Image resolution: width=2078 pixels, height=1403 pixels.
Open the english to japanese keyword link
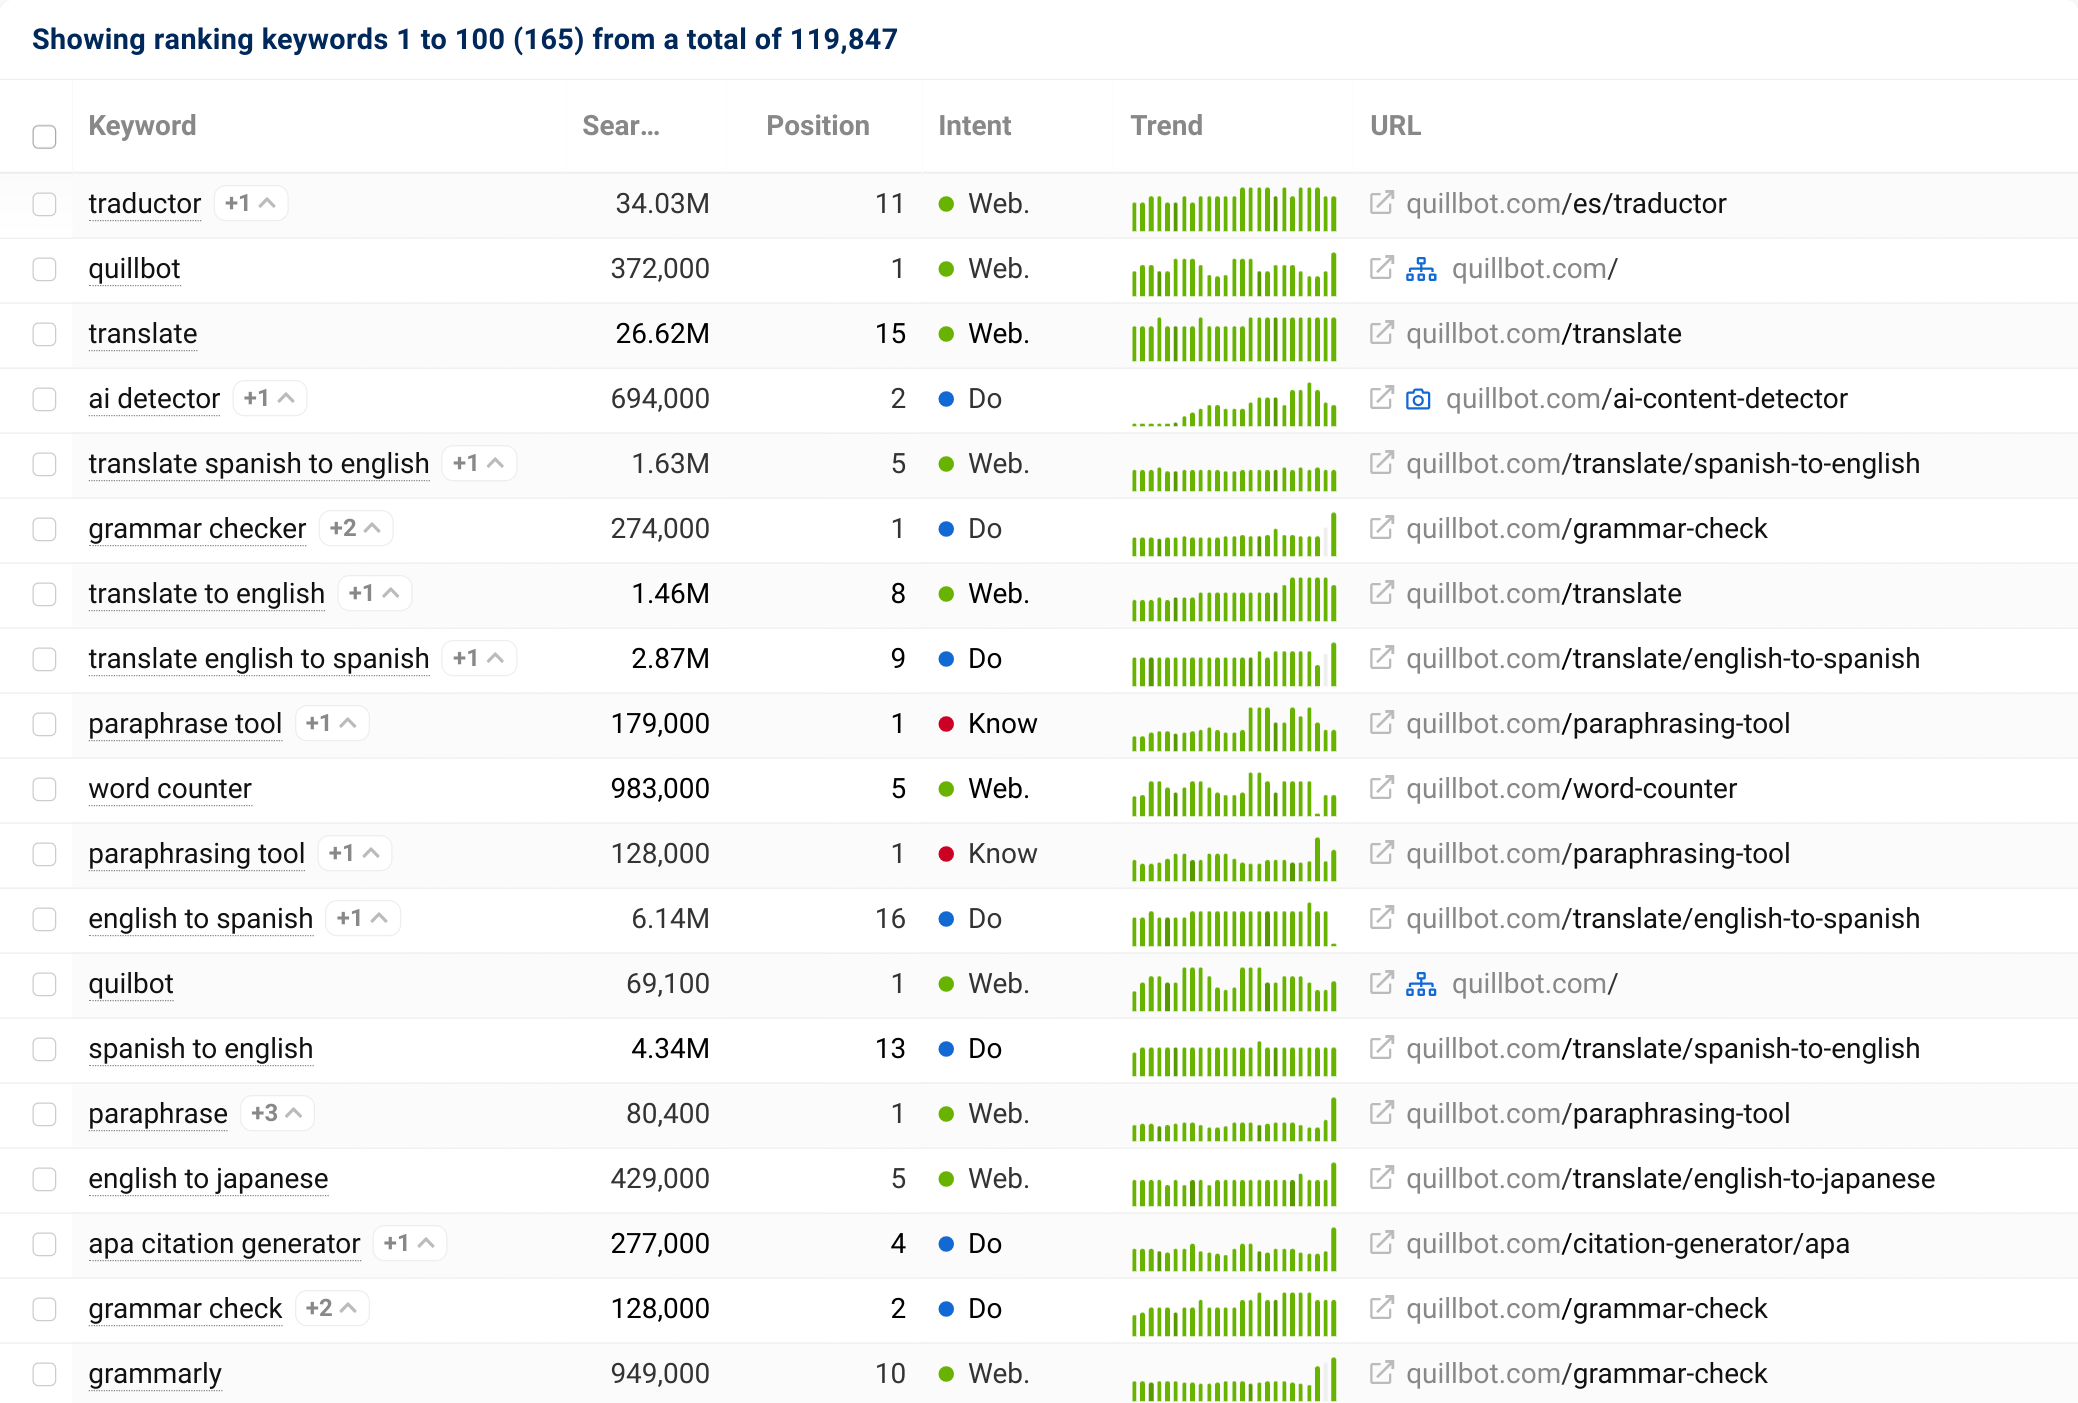(208, 1179)
